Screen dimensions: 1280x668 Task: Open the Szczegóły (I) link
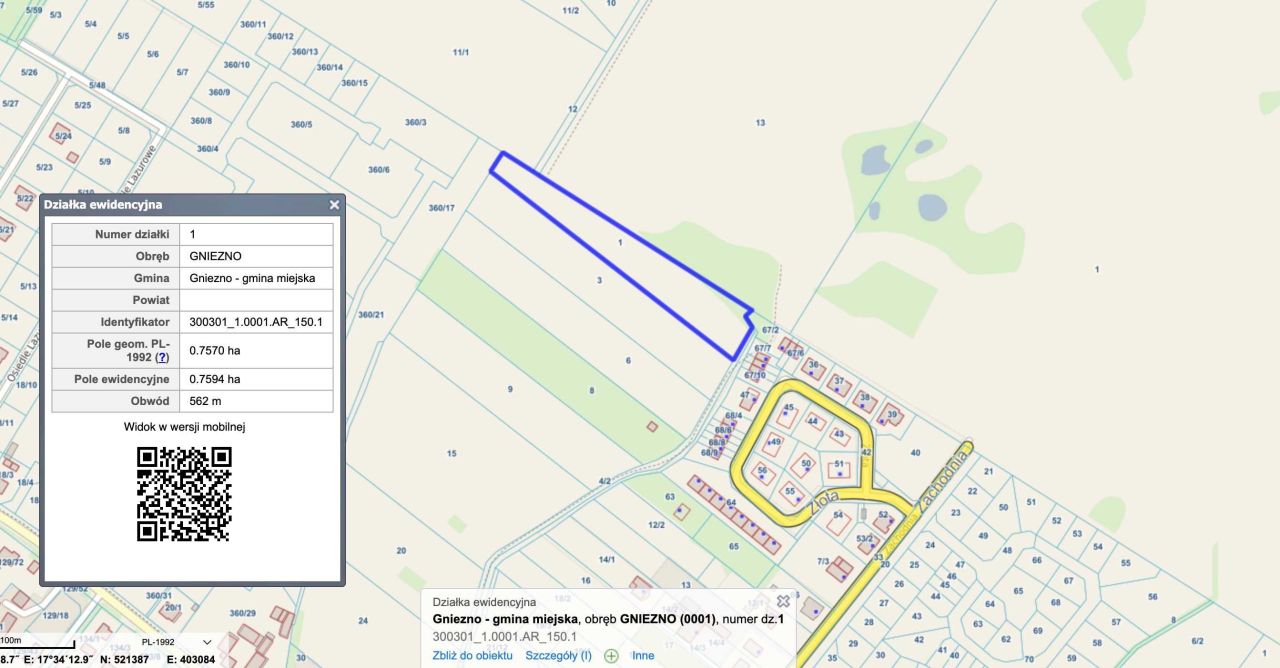pos(559,656)
